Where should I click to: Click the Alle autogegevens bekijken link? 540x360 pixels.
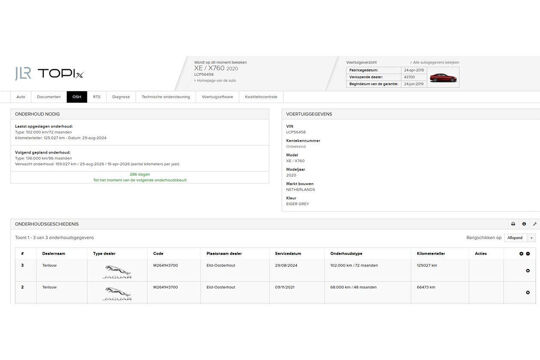[435, 62]
